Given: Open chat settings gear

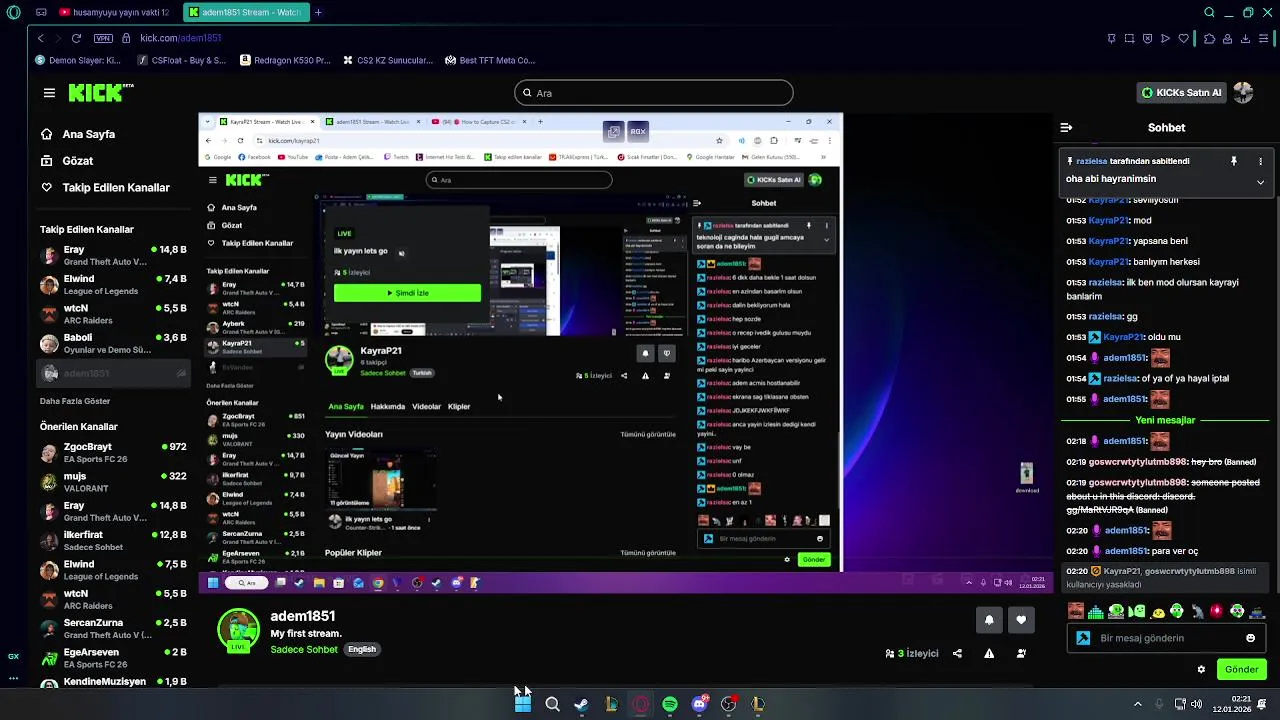Looking at the screenshot, I should tap(1201, 670).
